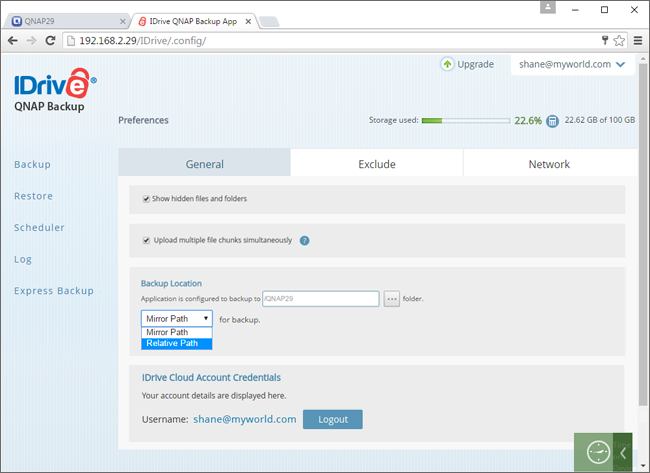Open Express Backup in the sidebar

pyautogui.click(x=54, y=291)
